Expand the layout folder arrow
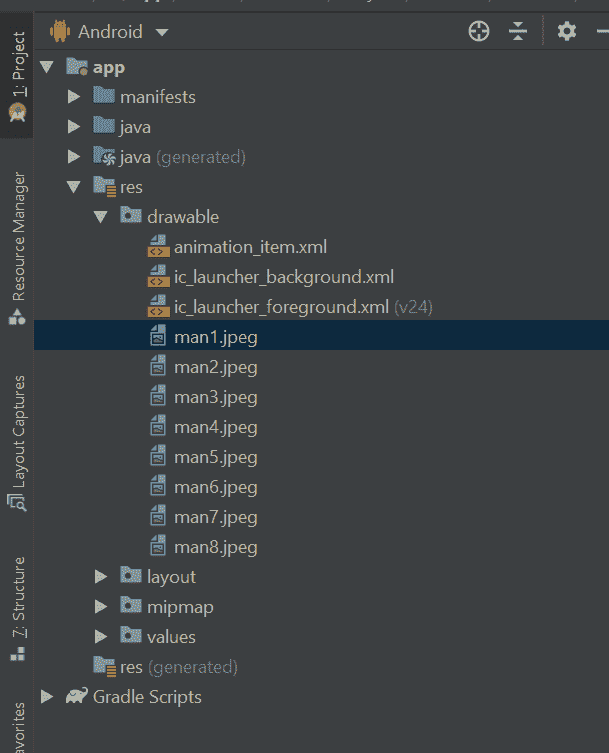609x753 pixels. pyautogui.click(x=101, y=577)
